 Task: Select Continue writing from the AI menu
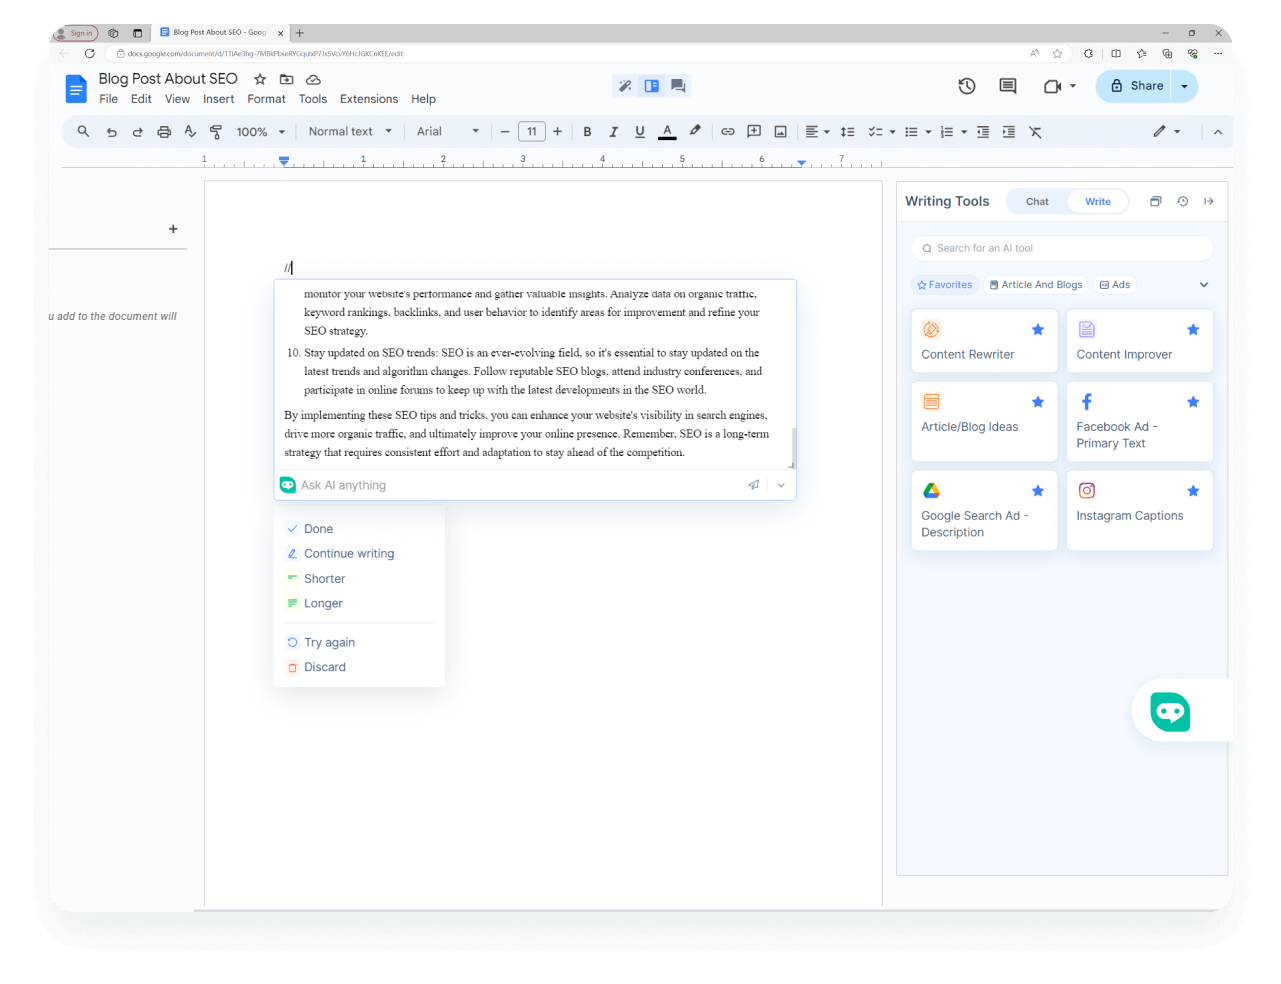tap(348, 553)
